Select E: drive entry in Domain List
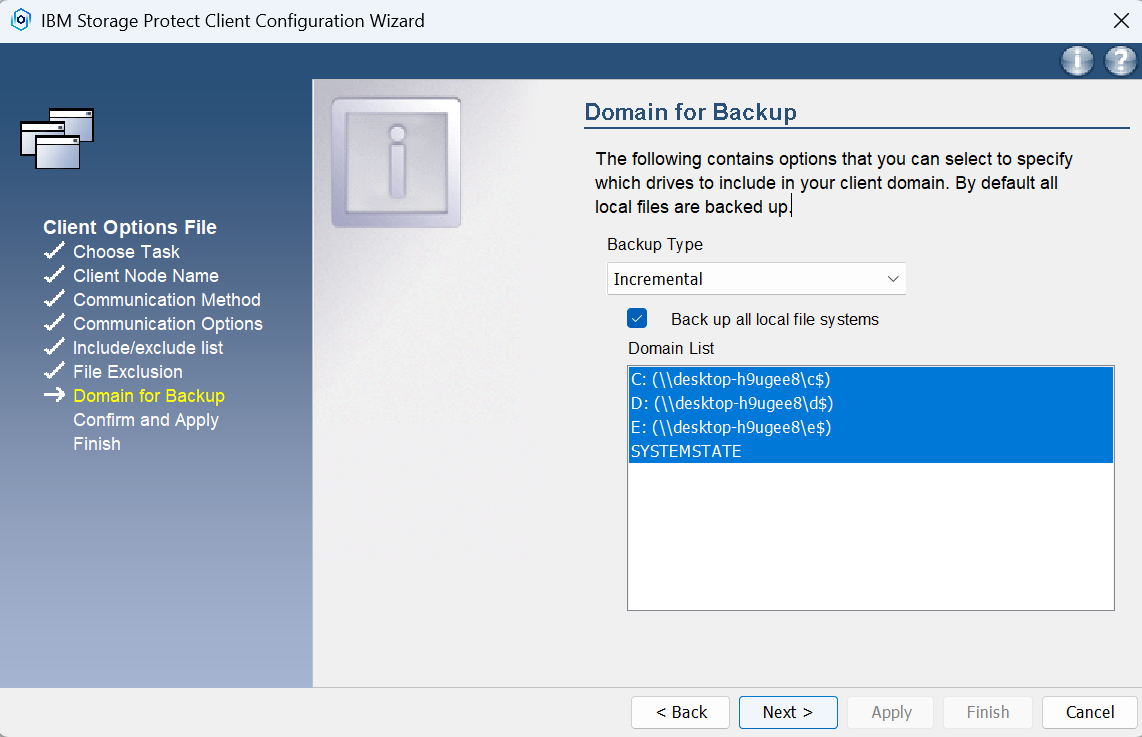The image size is (1142, 737). [731, 427]
